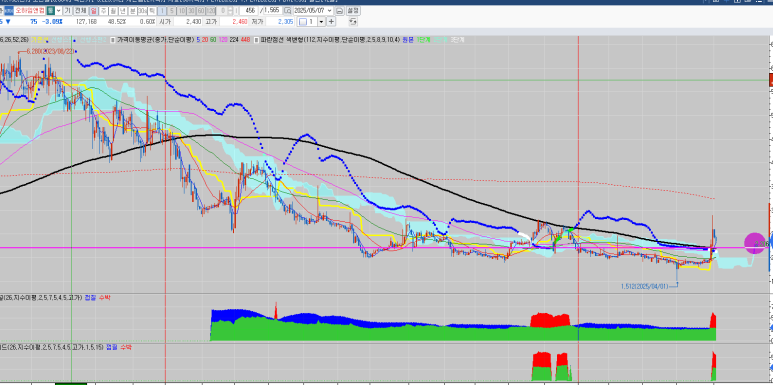
Task: Select the 틱 (tick) period button
Action: (152, 10)
